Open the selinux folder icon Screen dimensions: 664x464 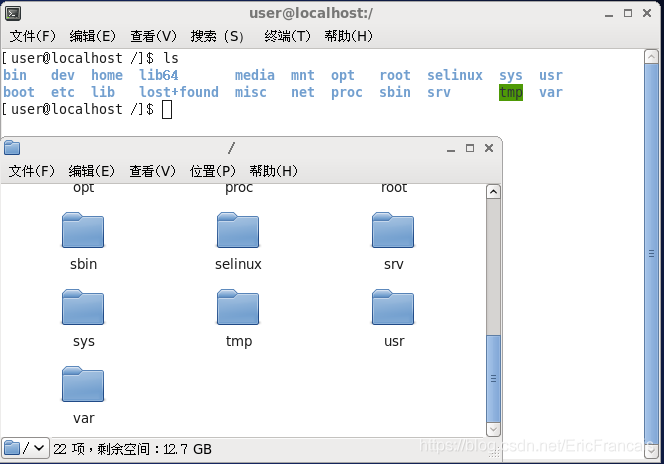[x=238, y=230]
